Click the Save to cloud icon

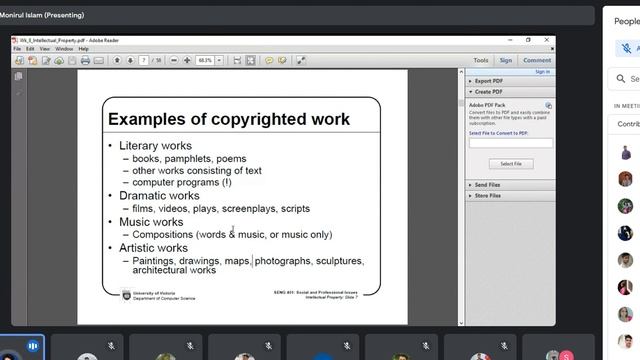pos(59,60)
